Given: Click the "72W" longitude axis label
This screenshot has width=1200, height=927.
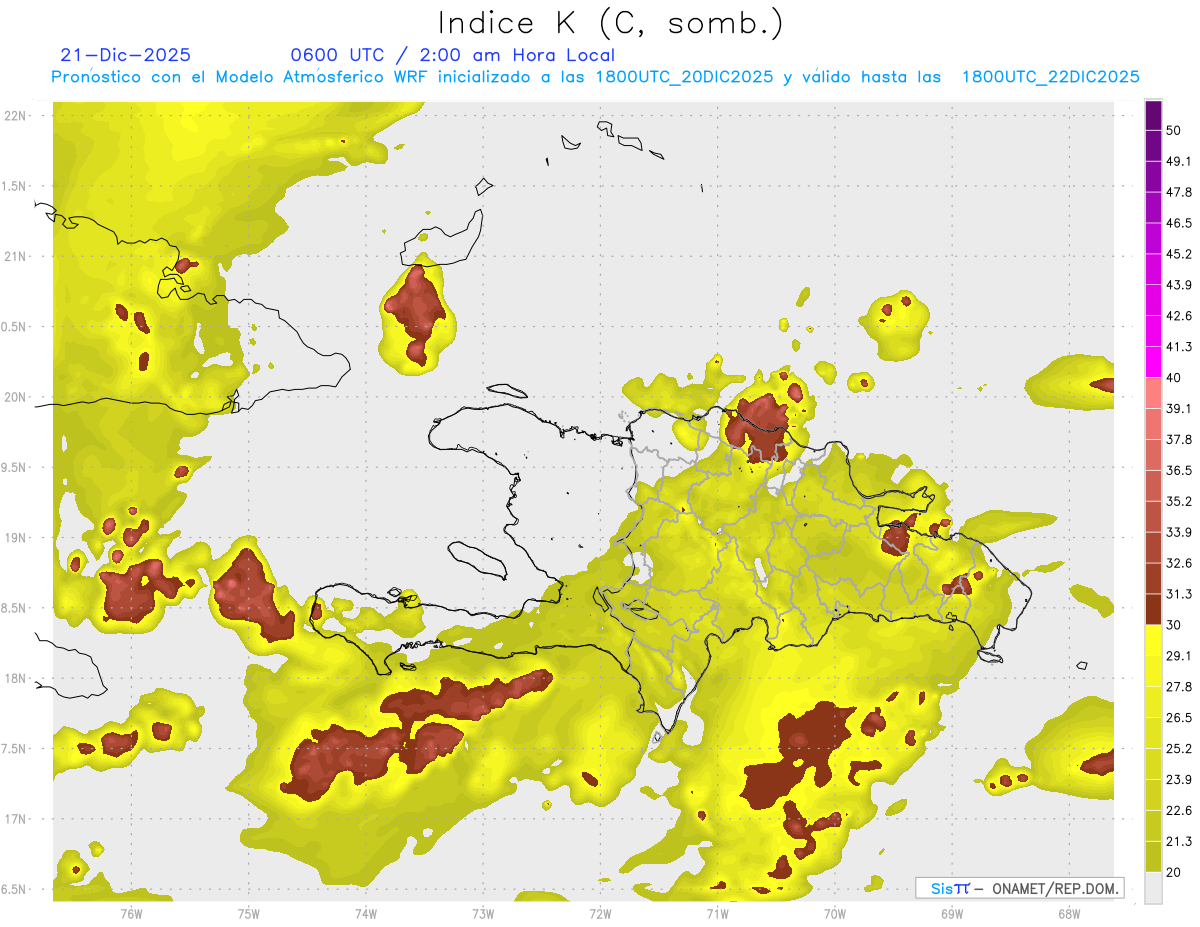Looking at the screenshot, I should [x=600, y=914].
